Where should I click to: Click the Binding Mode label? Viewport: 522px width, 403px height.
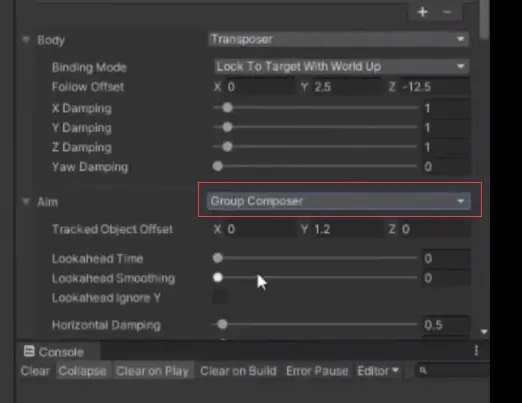click(x=89, y=67)
